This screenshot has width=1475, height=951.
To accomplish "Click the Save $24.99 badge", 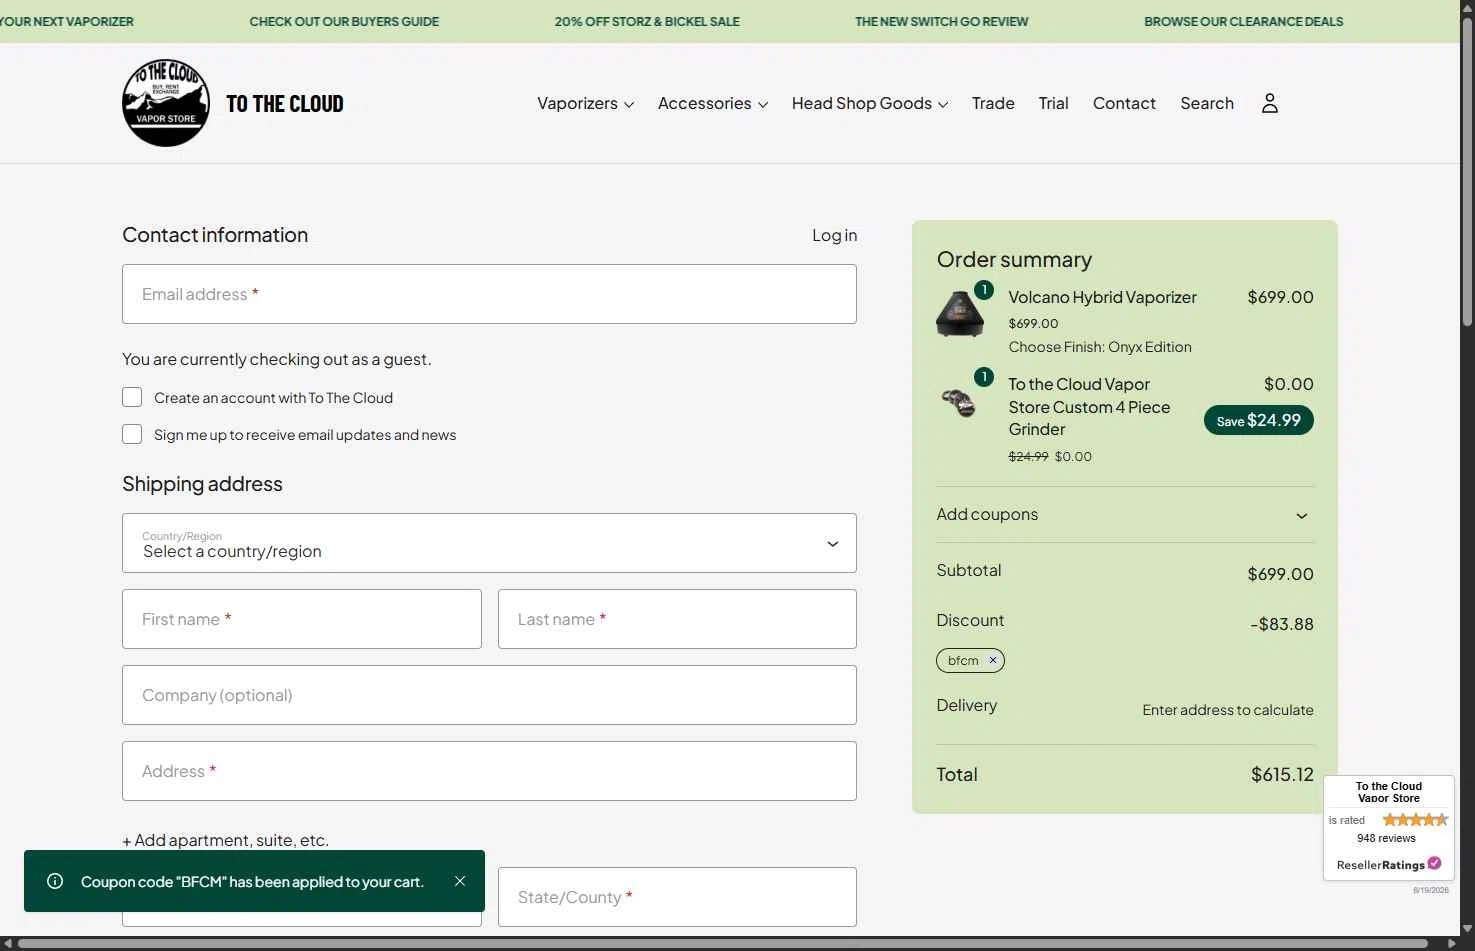I will click(1258, 420).
